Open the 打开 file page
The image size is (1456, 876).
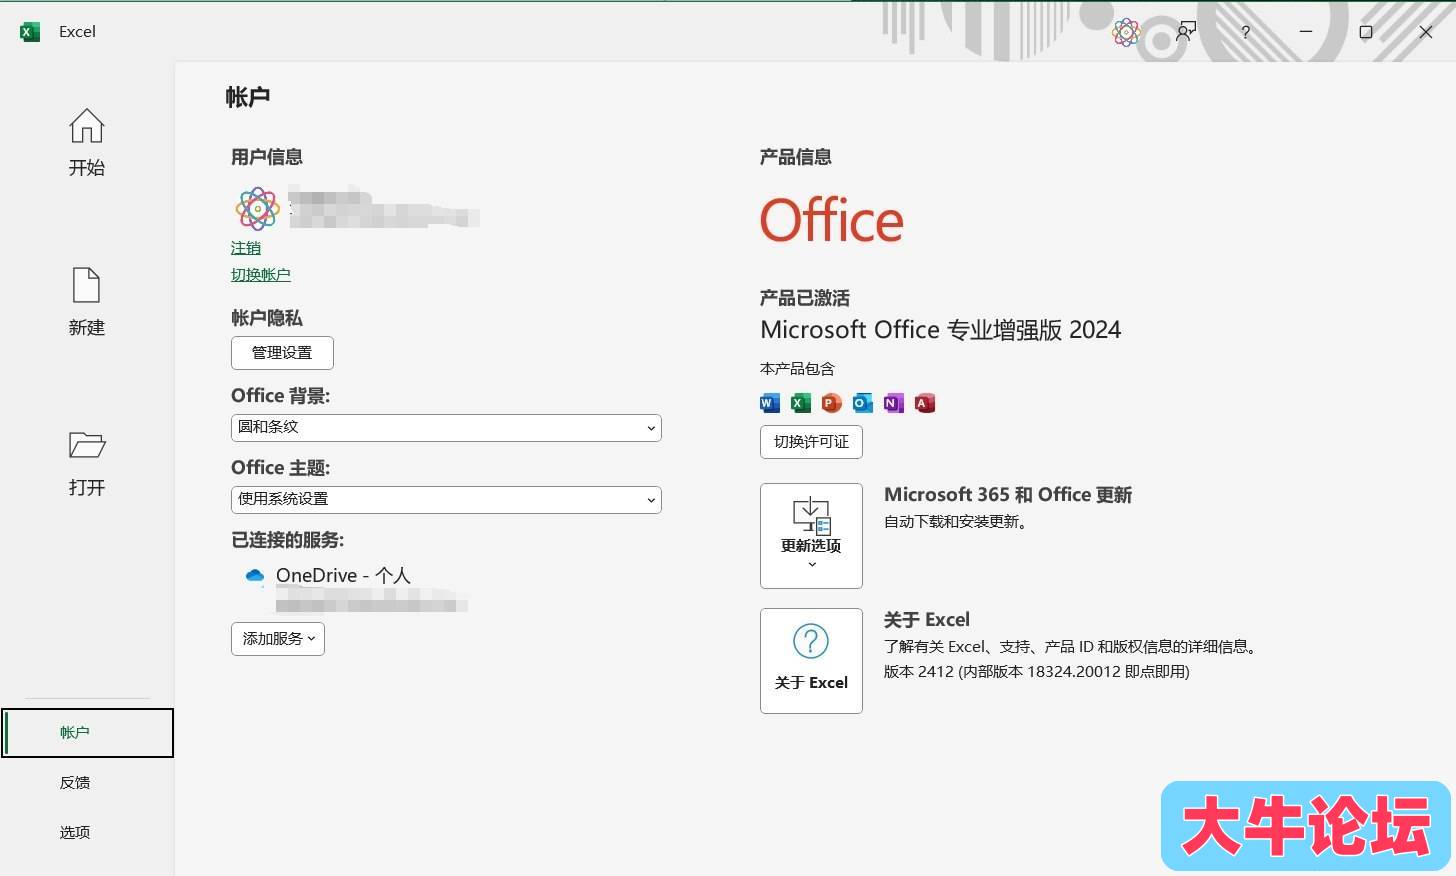86,462
